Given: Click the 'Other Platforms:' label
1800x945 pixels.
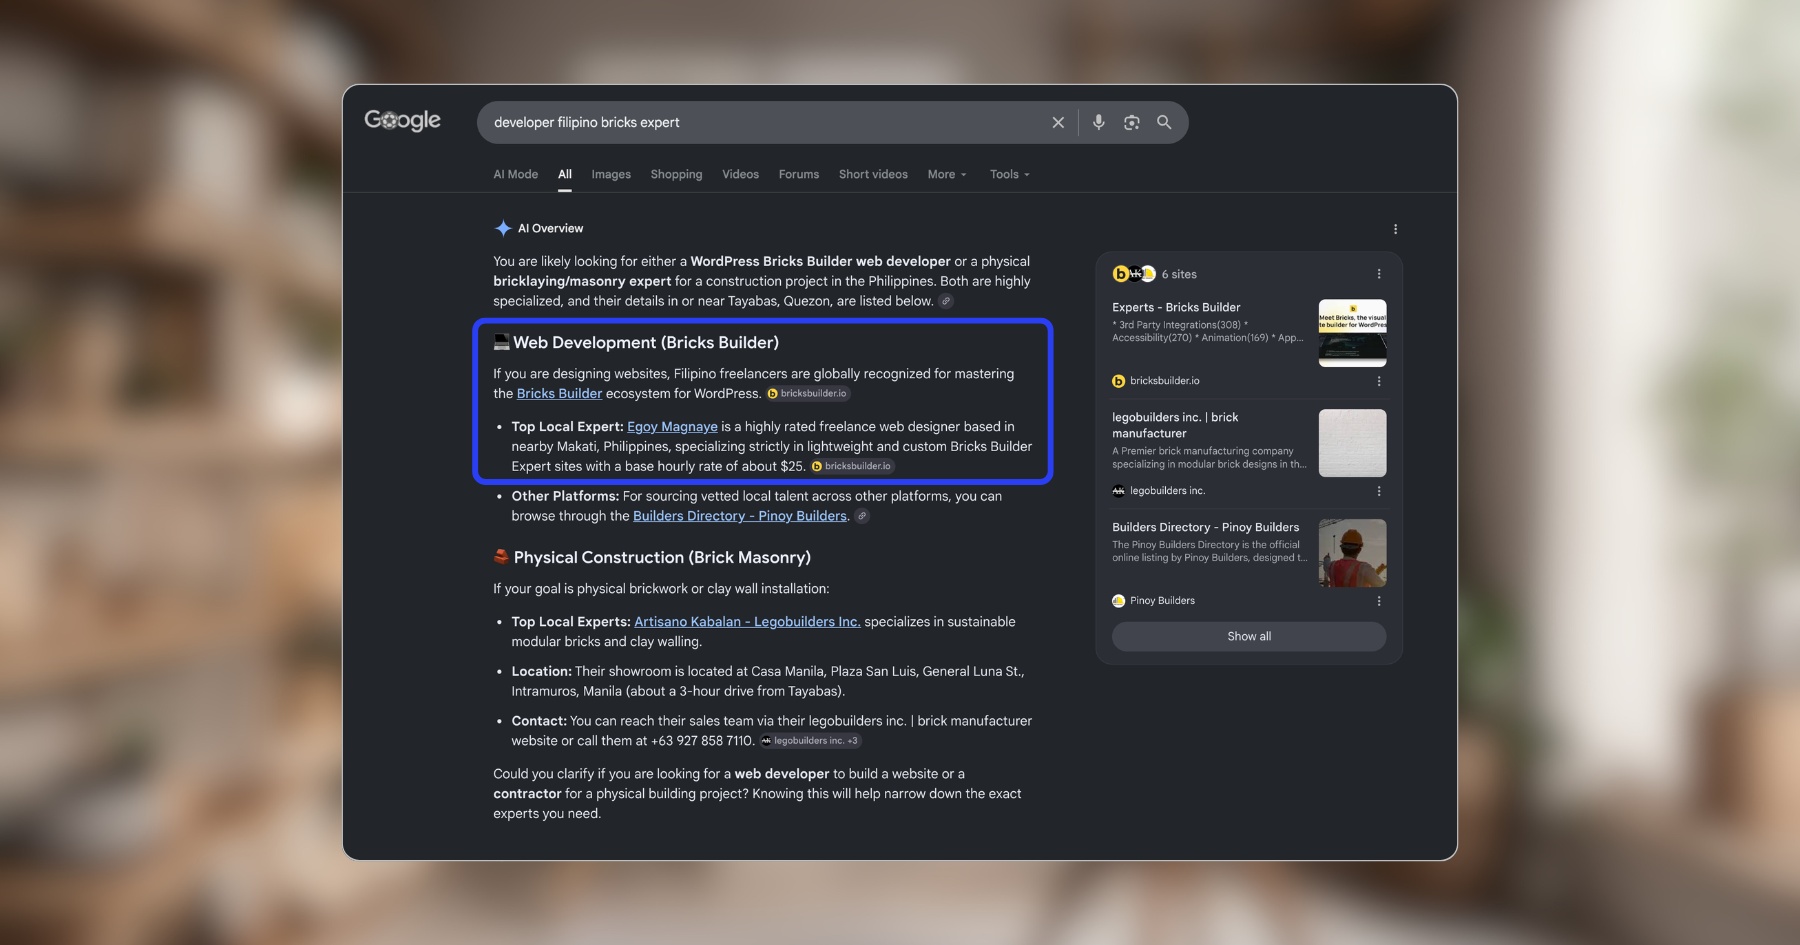Looking at the screenshot, I should [x=565, y=496].
